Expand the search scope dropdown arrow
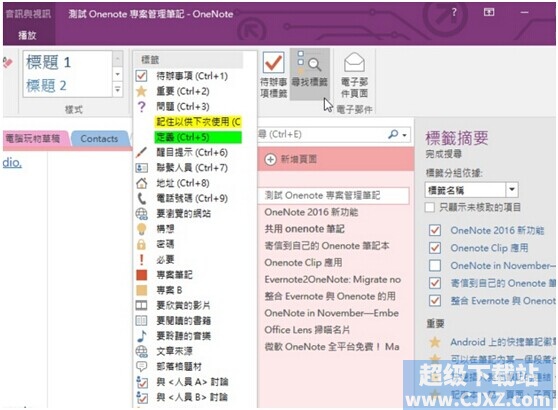 pyautogui.click(x=405, y=135)
